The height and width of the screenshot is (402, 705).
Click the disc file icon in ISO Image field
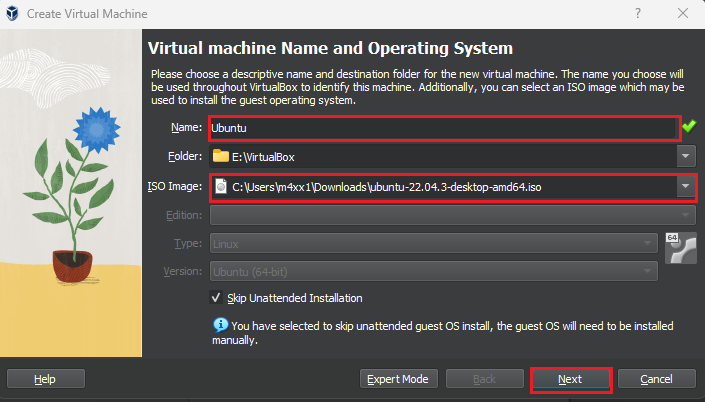[x=221, y=186]
